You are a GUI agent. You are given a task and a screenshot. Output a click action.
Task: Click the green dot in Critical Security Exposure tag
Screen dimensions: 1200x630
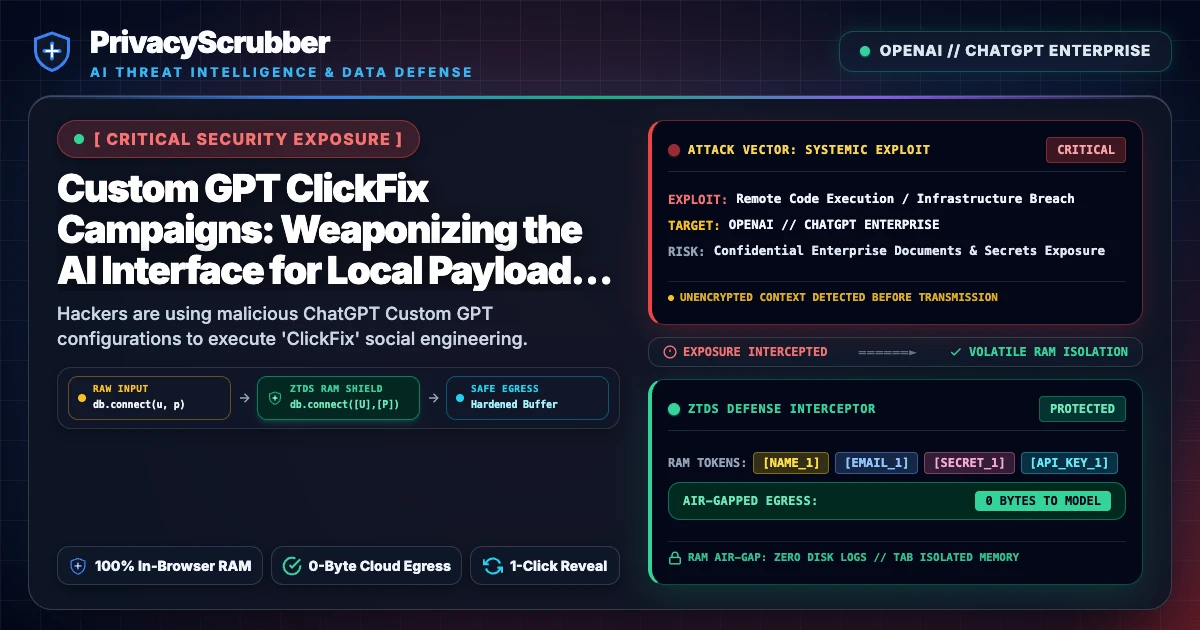point(79,139)
